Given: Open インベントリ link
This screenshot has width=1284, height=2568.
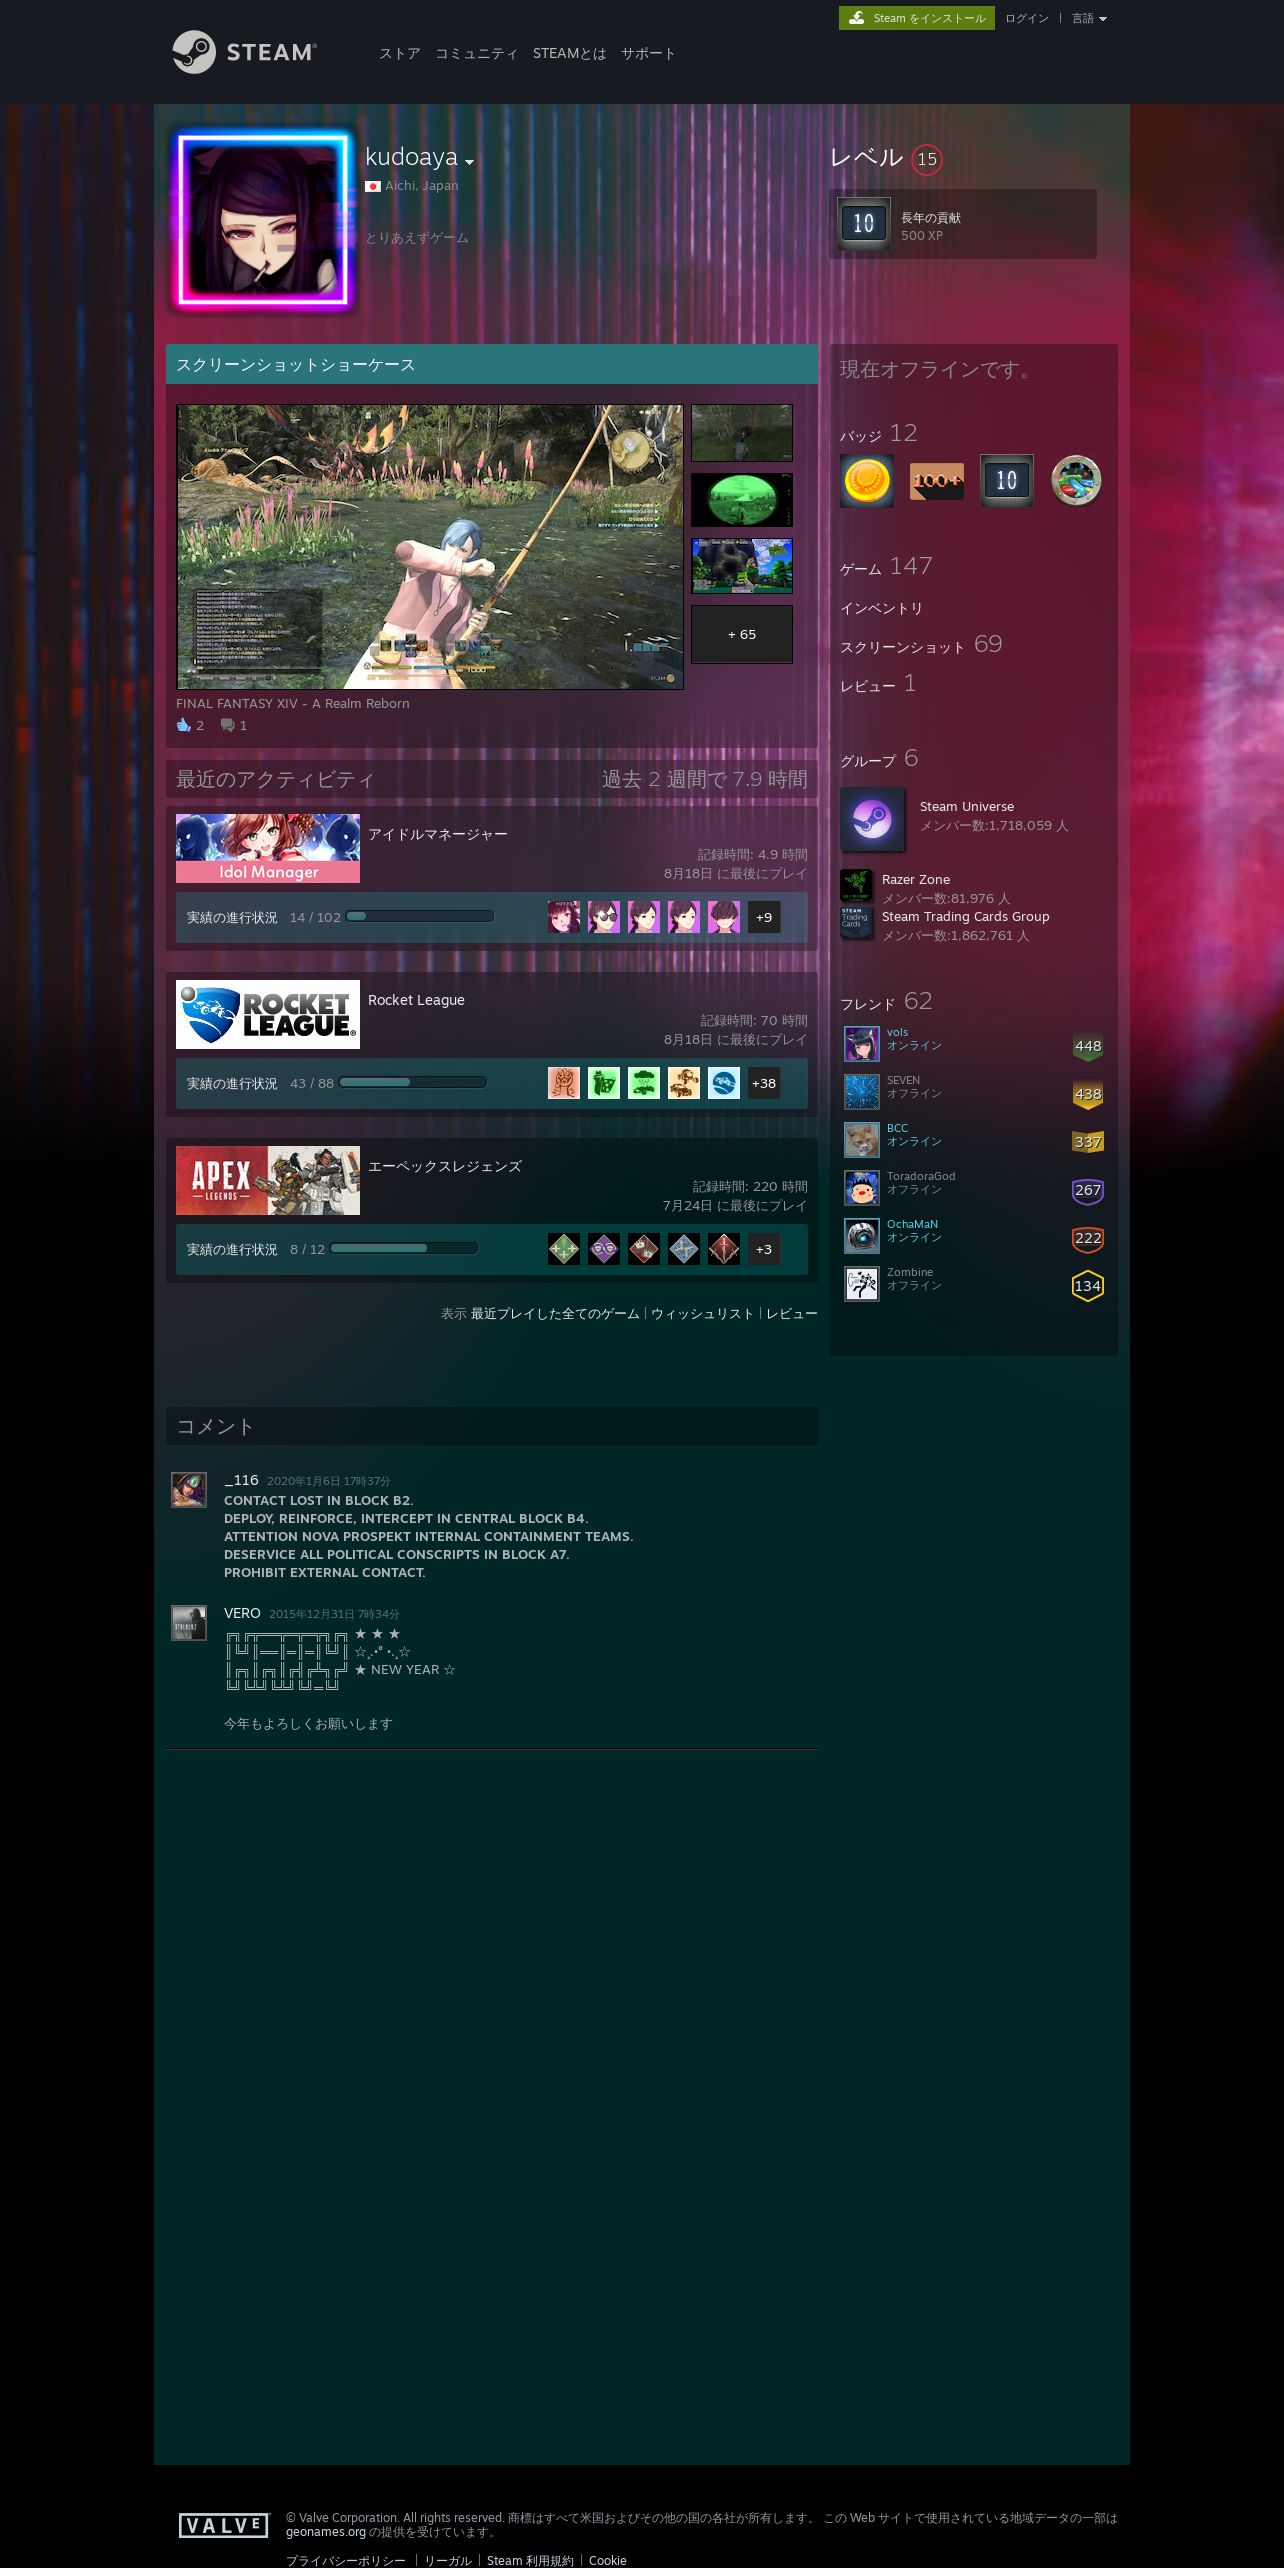Looking at the screenshot, I should point(881,608).
